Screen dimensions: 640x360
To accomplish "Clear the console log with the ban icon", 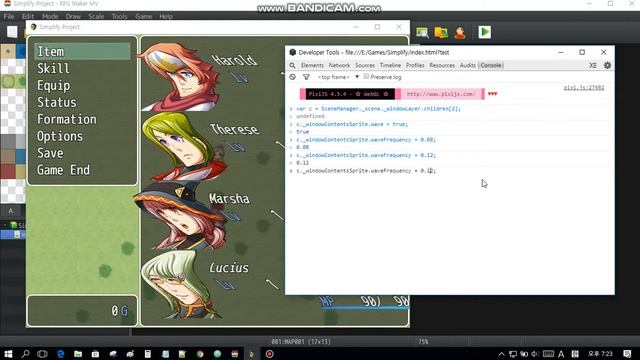I will tap(292, 77).
